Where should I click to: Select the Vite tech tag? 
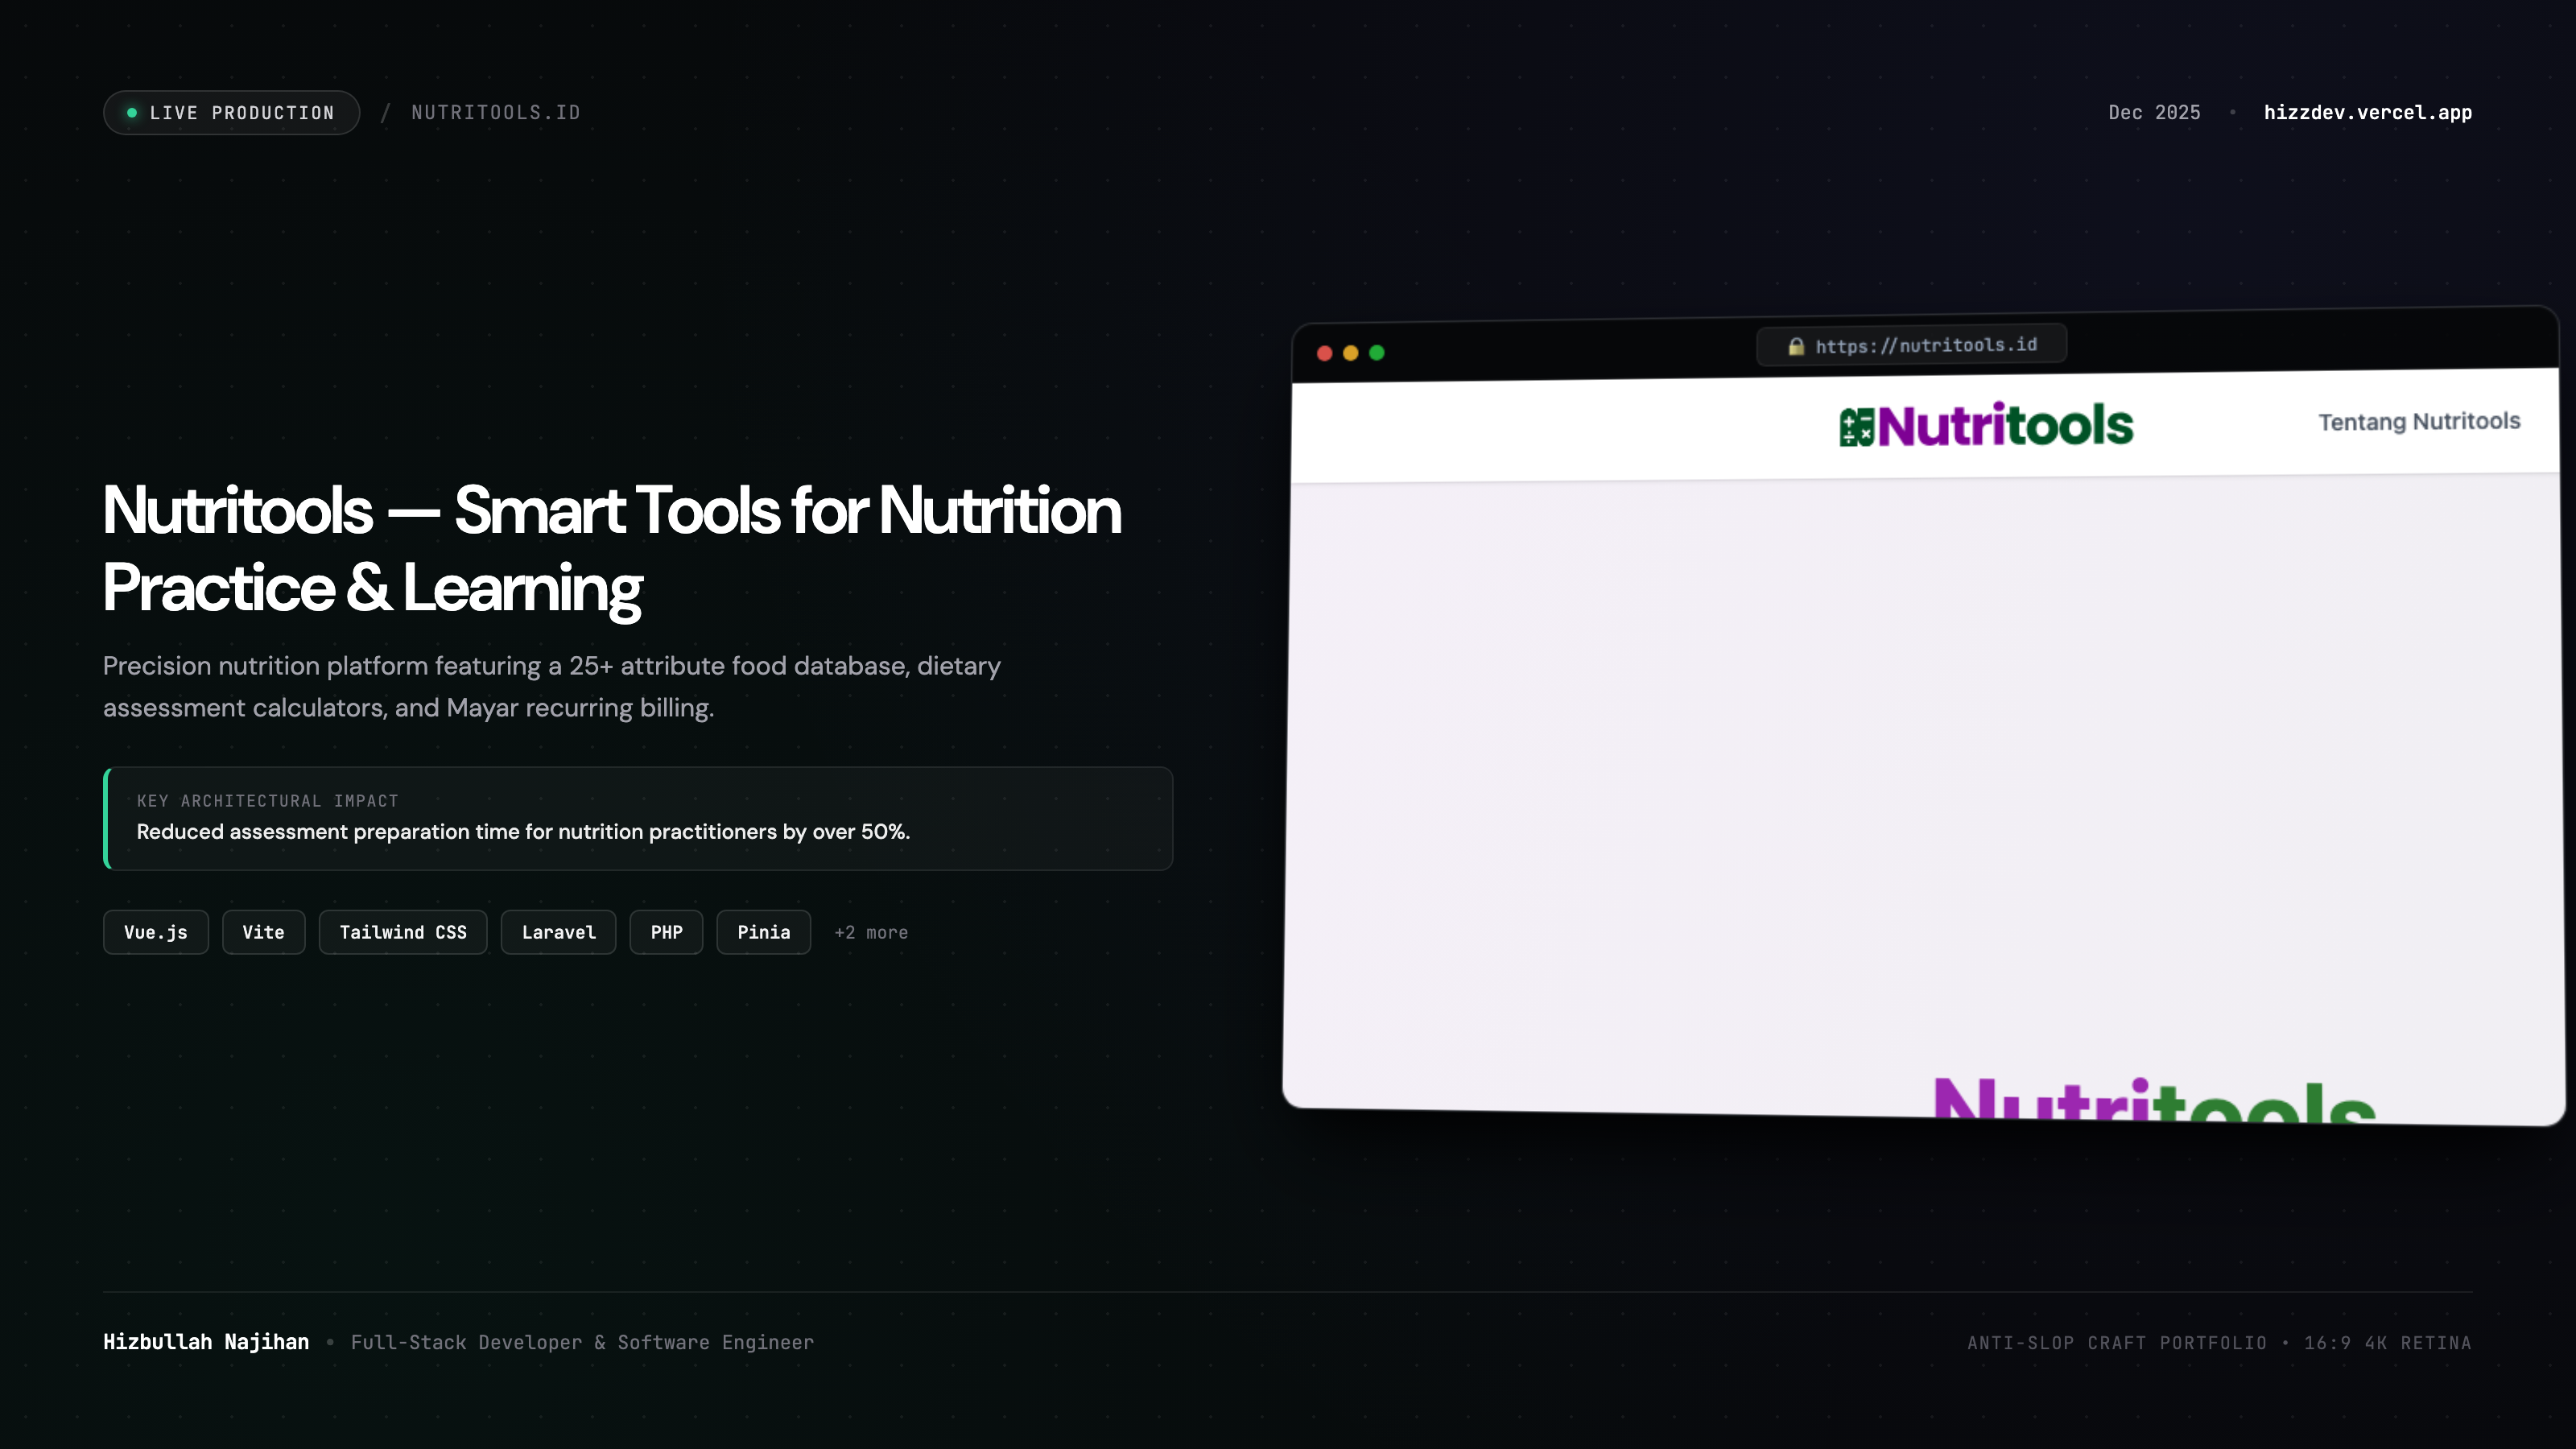pos(264,932)
